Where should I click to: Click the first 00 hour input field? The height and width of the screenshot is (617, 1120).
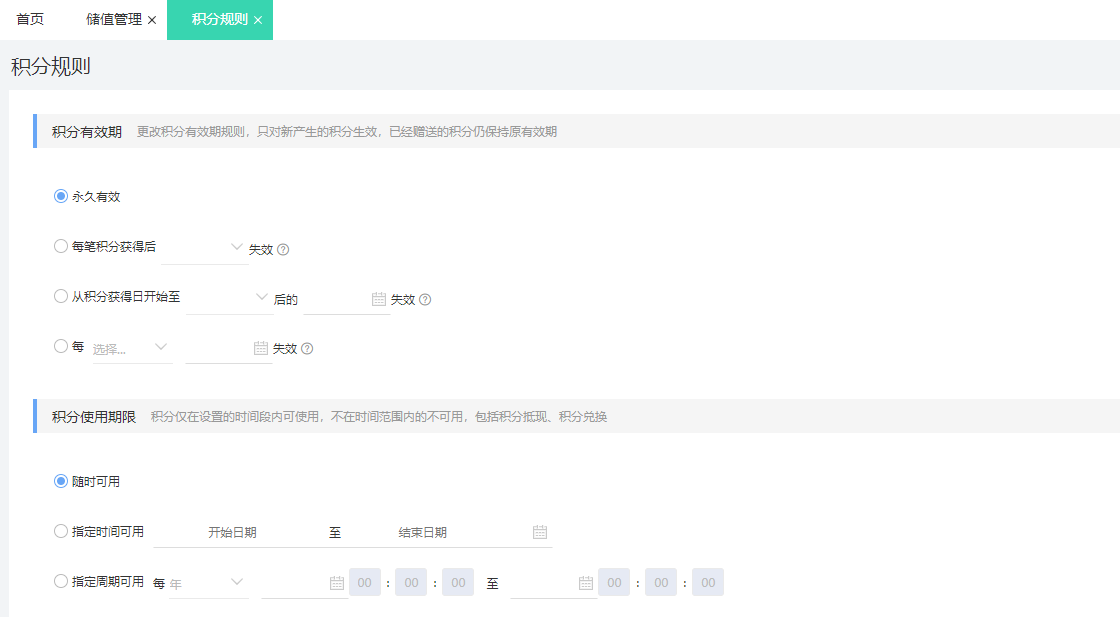364,581
